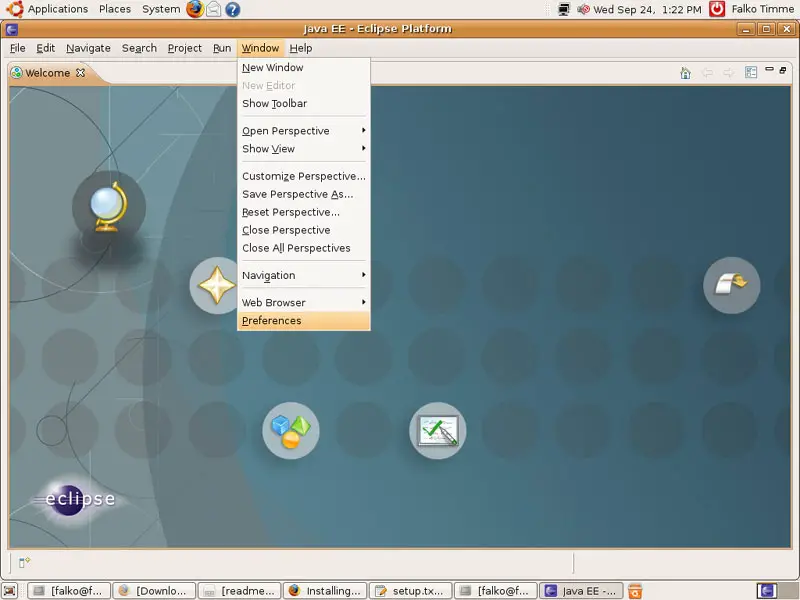Click the volume speaker icon in system tray
Image resolution: width=800 pixels, height=600 pixels.
pyautogui.click(x=584, y=9)
